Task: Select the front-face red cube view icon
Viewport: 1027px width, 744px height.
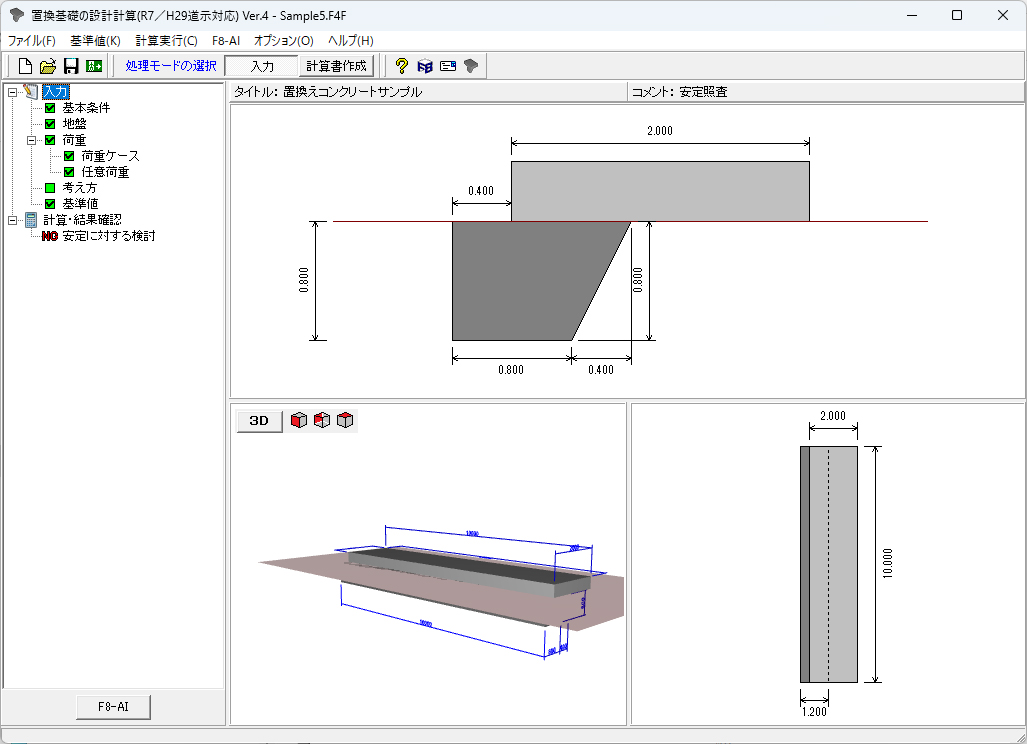Action: (x=299, y=420)
